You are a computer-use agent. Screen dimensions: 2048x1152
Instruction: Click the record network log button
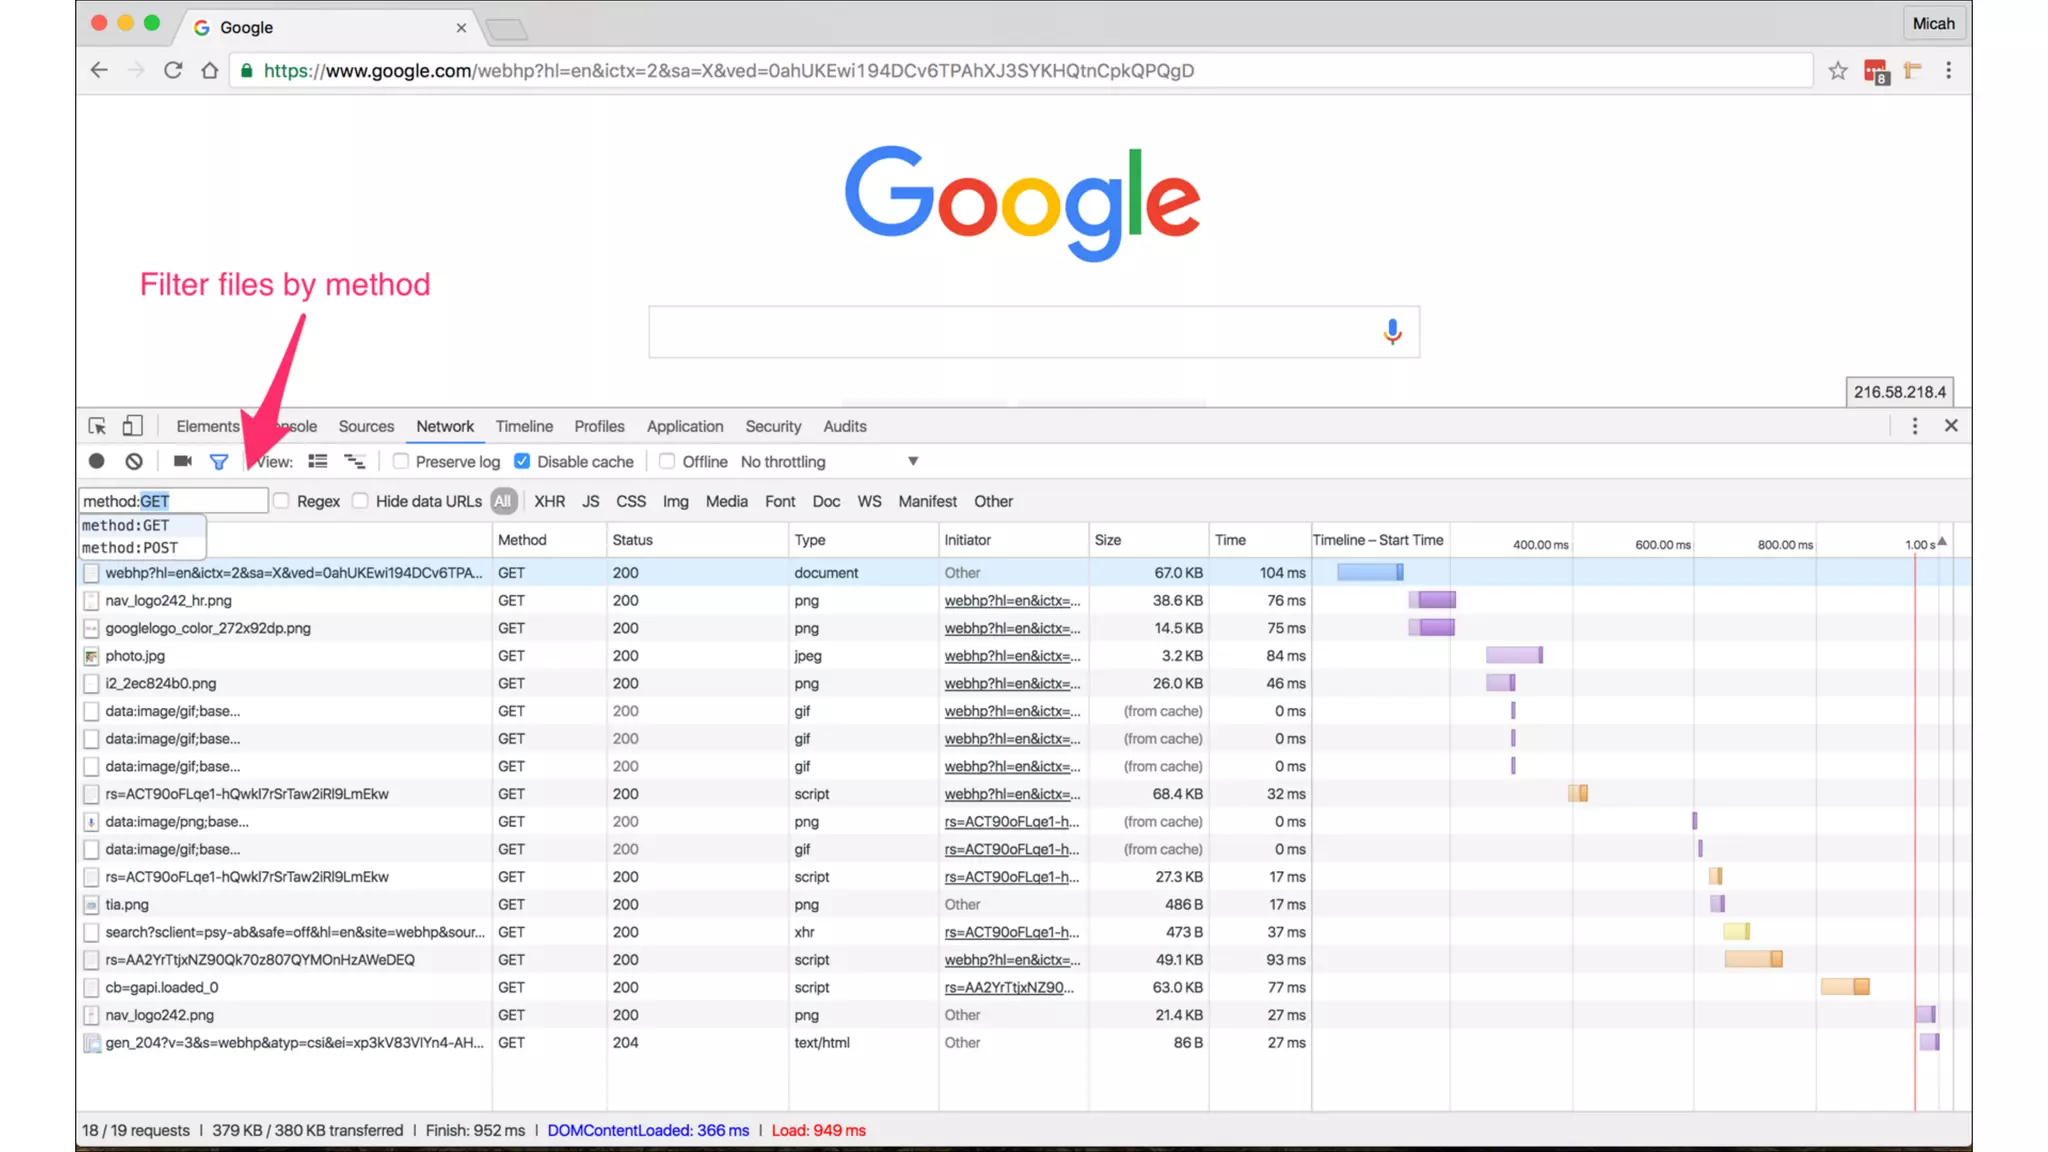pyautogui.click(x=96, y=461)
